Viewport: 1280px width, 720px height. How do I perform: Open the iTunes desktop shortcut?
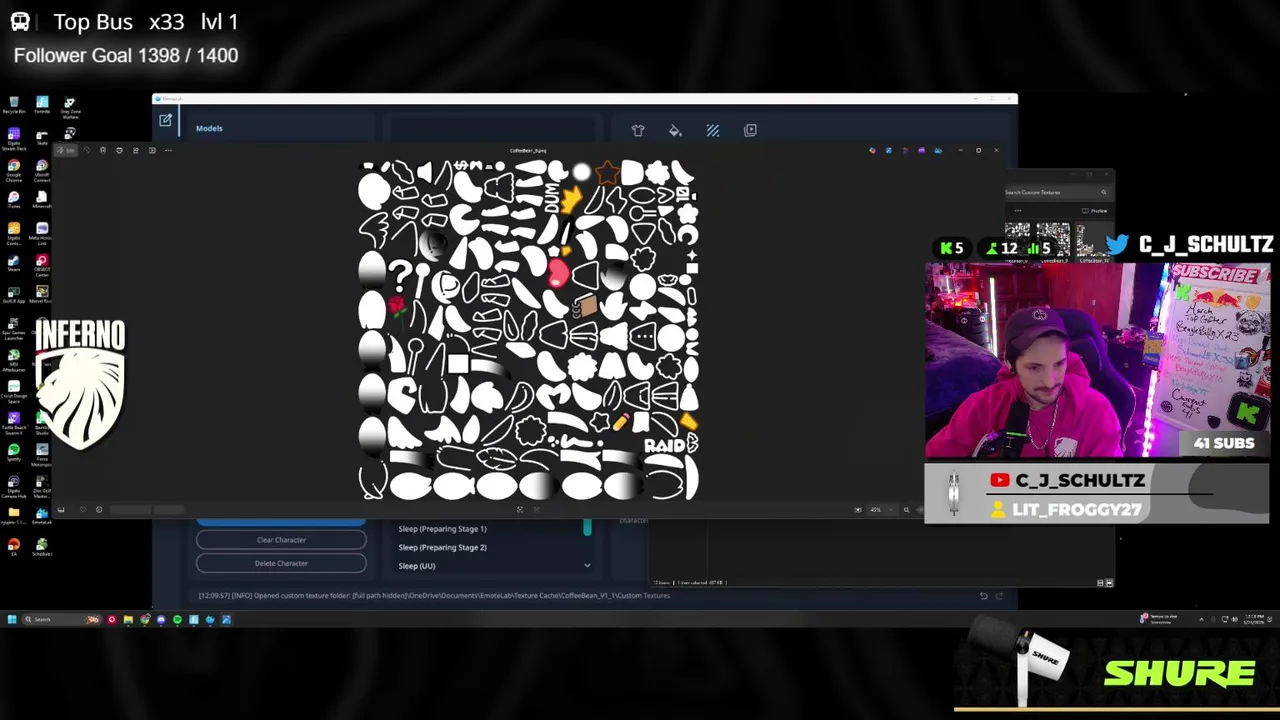[14, 200]
